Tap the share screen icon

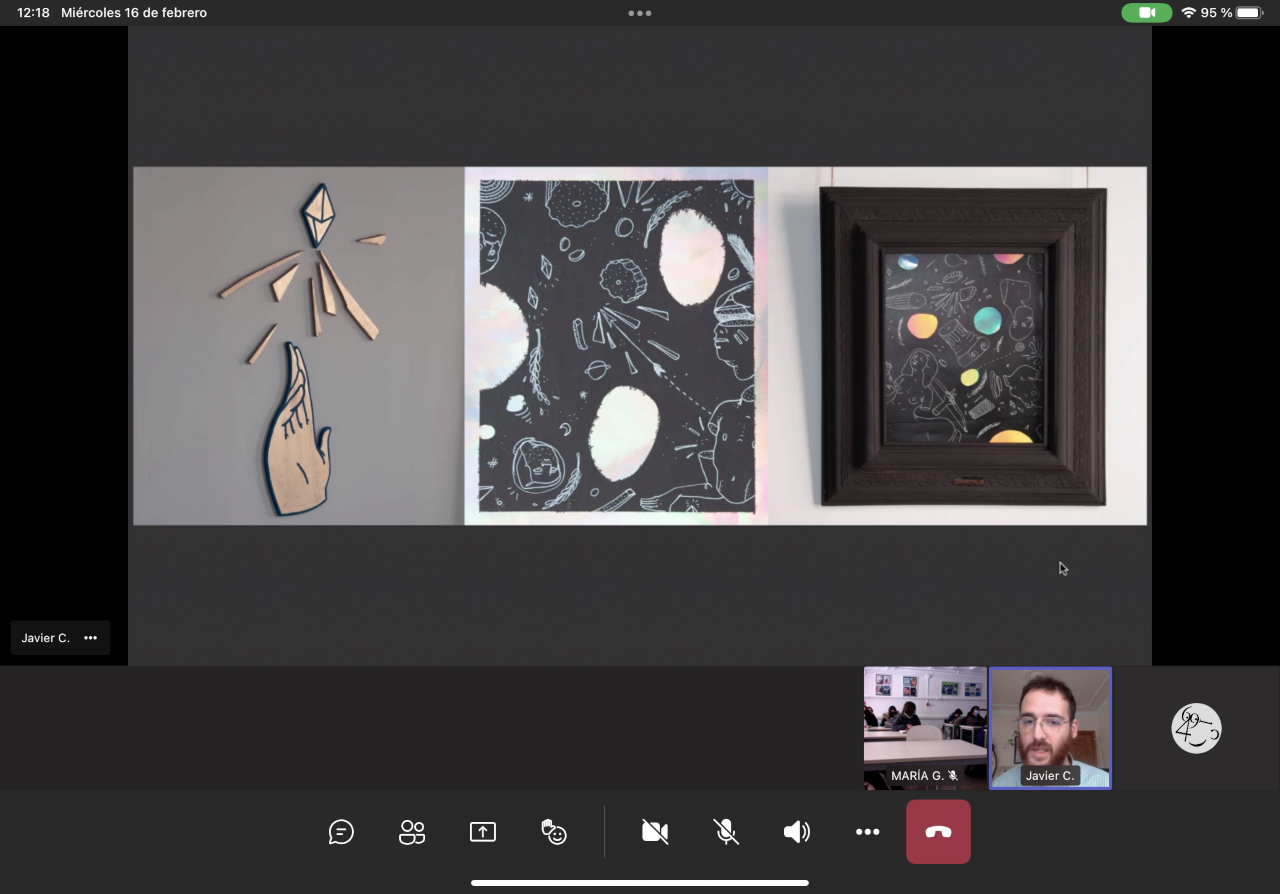click(483, 832)
